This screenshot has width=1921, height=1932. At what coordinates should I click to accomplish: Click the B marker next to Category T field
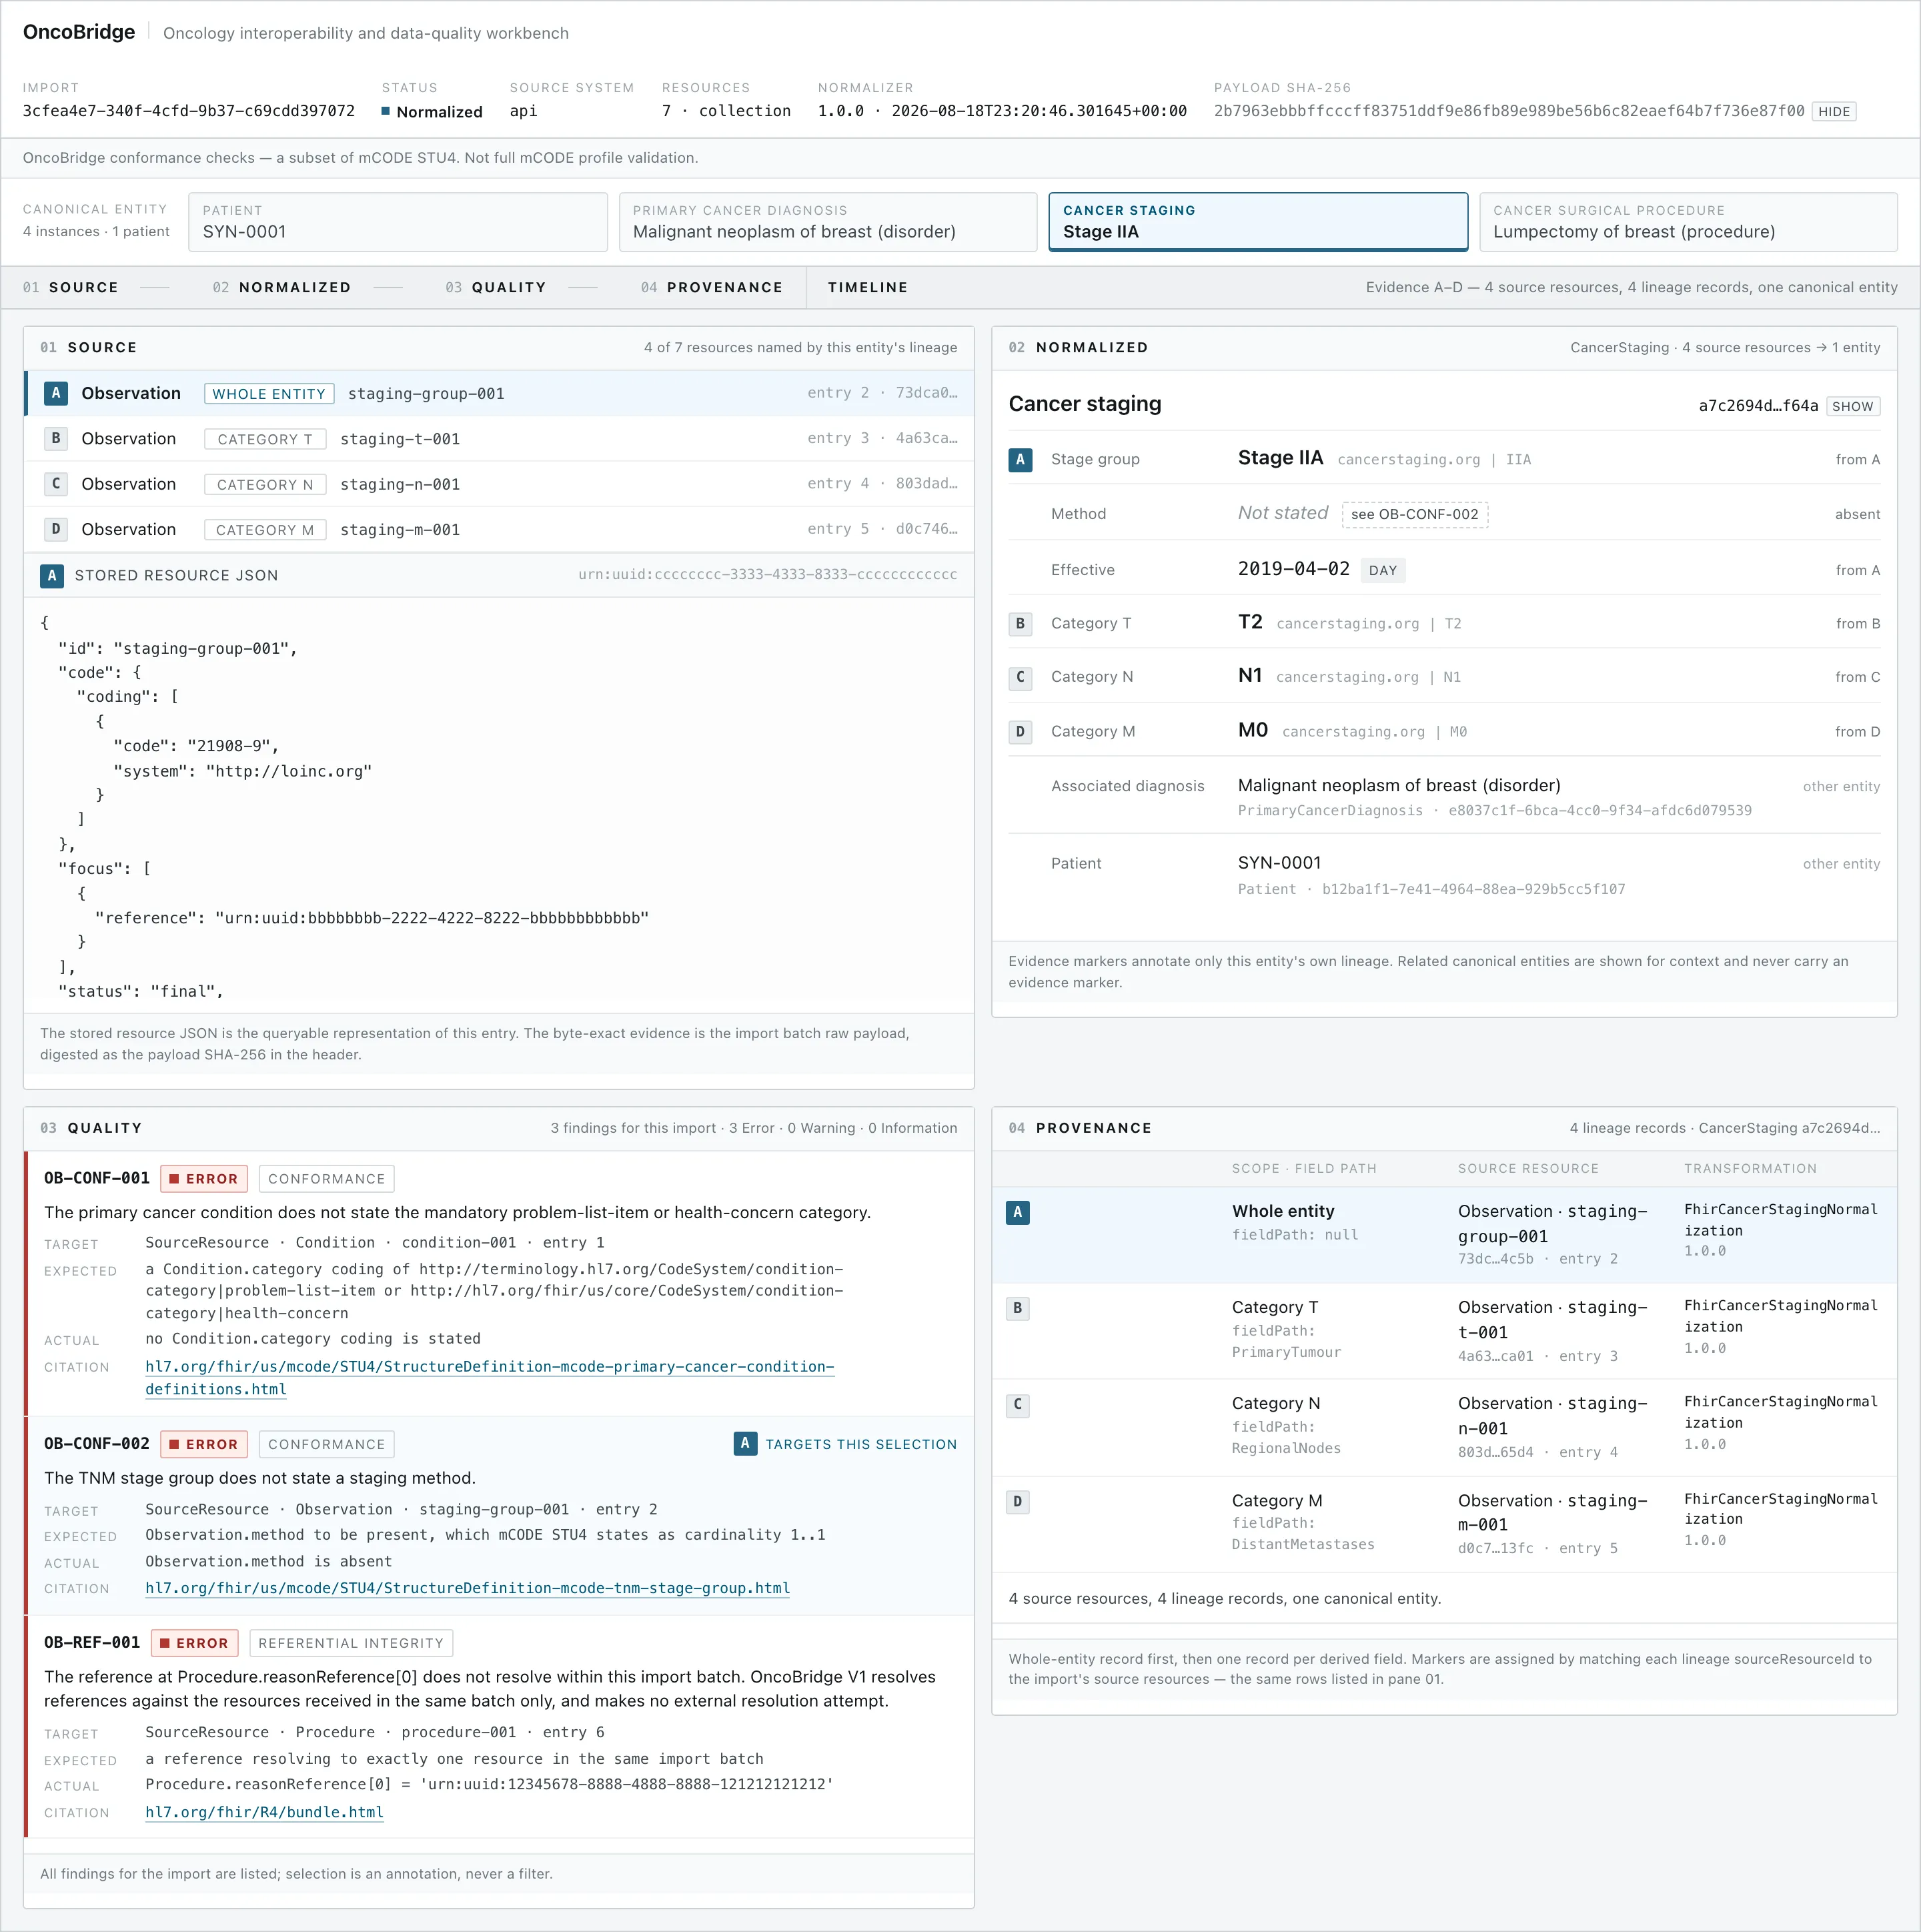pyautogui.click(x=1020, y=623)
